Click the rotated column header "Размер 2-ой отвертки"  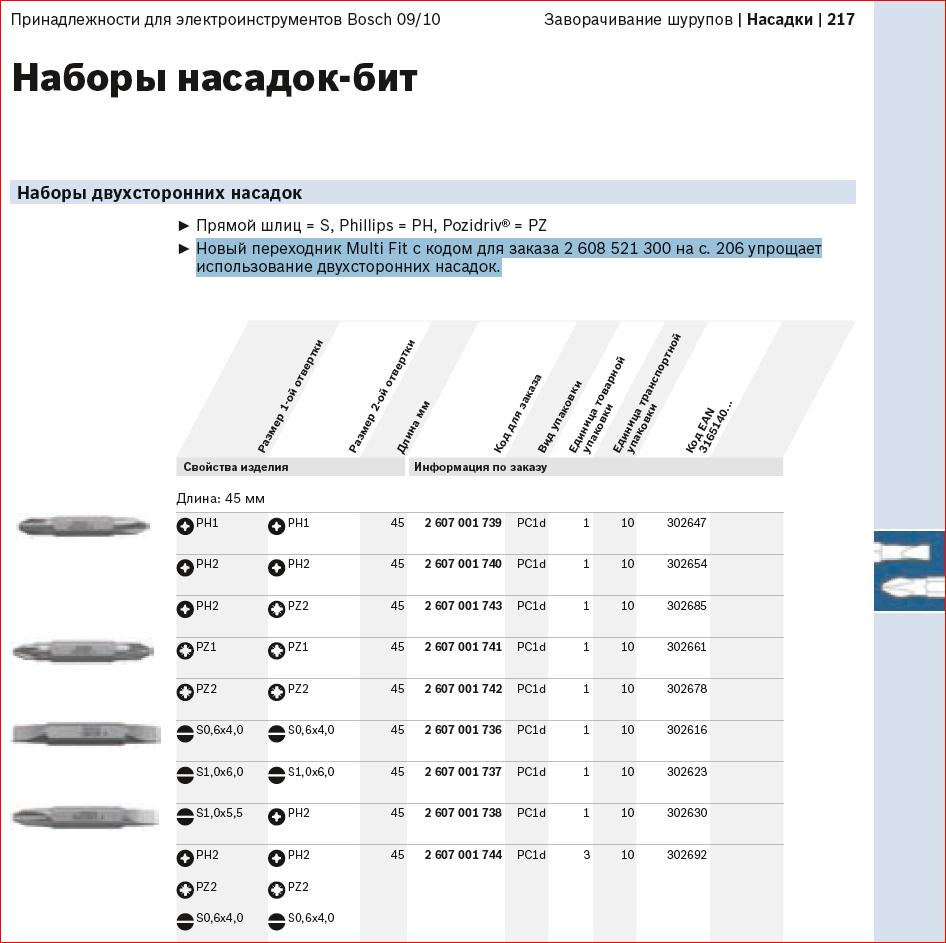point(382,396)
